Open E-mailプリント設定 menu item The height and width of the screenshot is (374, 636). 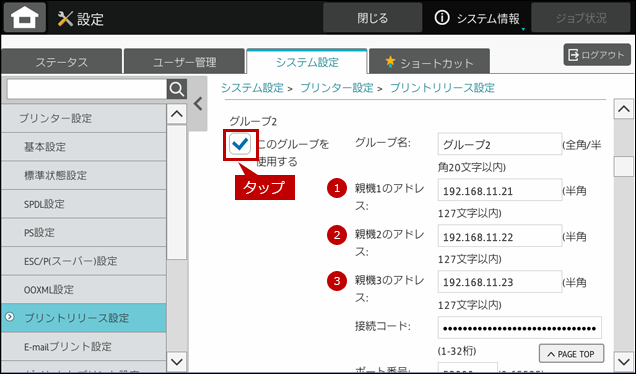click(84, 346)
